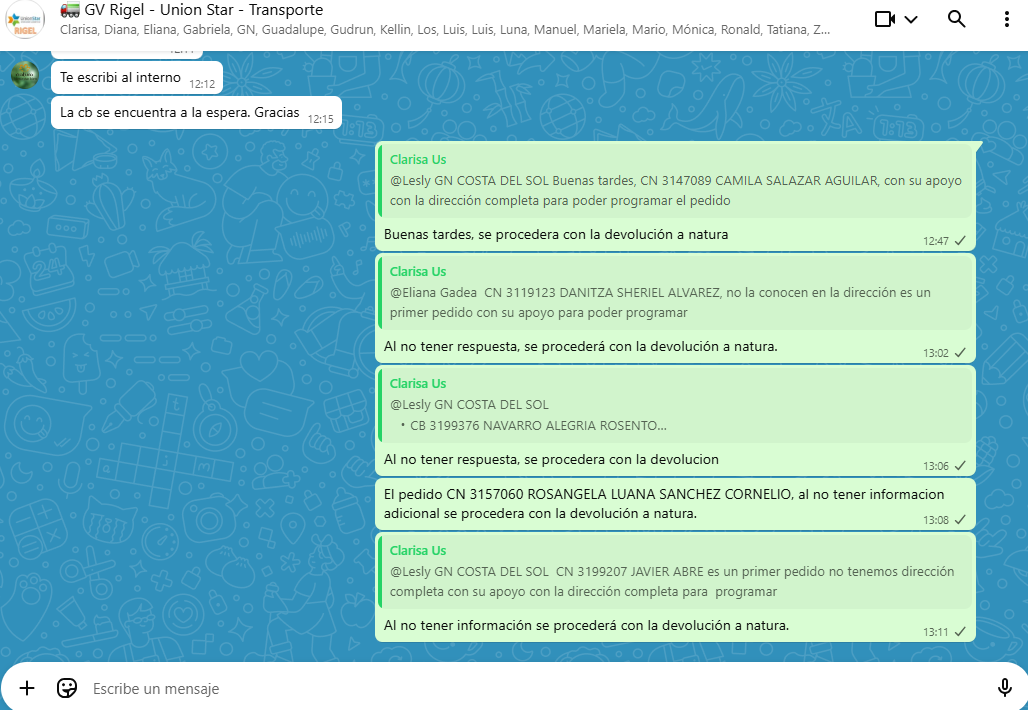Open the three-dot chat menu
Viewport: 1028px width, 710px height.
pos(1006,19)
